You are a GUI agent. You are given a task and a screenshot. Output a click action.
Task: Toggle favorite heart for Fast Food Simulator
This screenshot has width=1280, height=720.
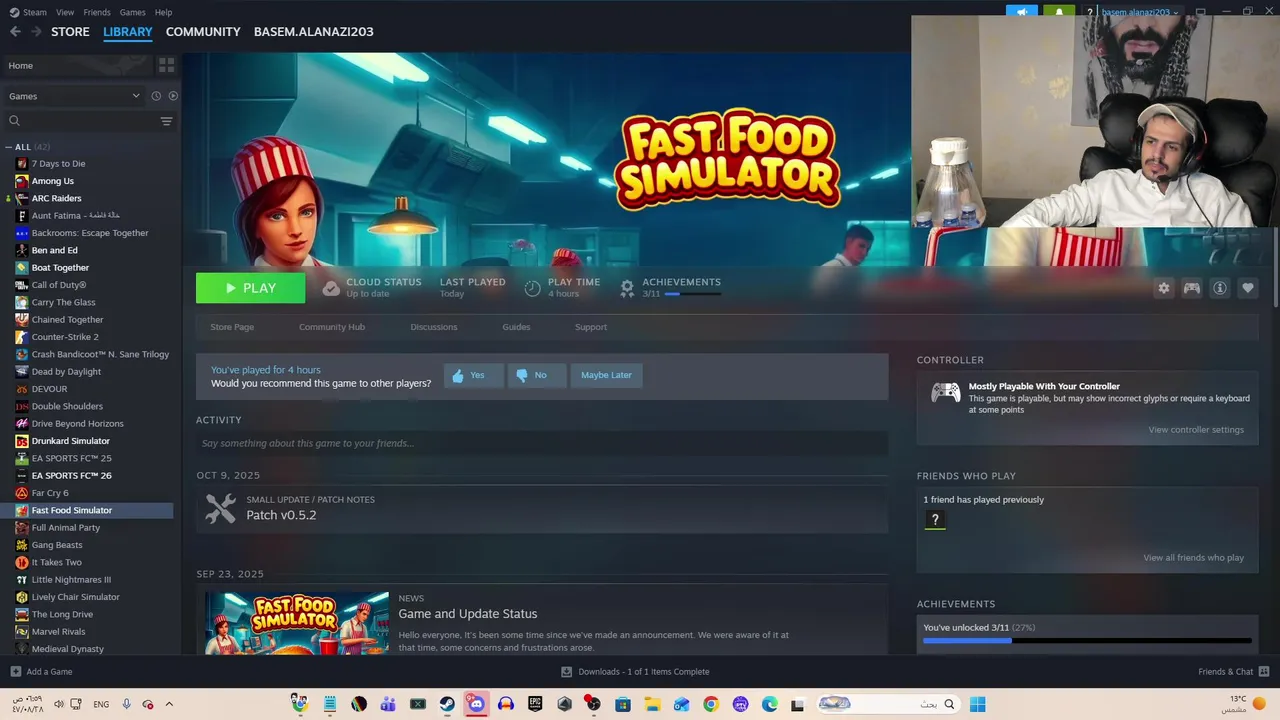(x=1248, y=288)
